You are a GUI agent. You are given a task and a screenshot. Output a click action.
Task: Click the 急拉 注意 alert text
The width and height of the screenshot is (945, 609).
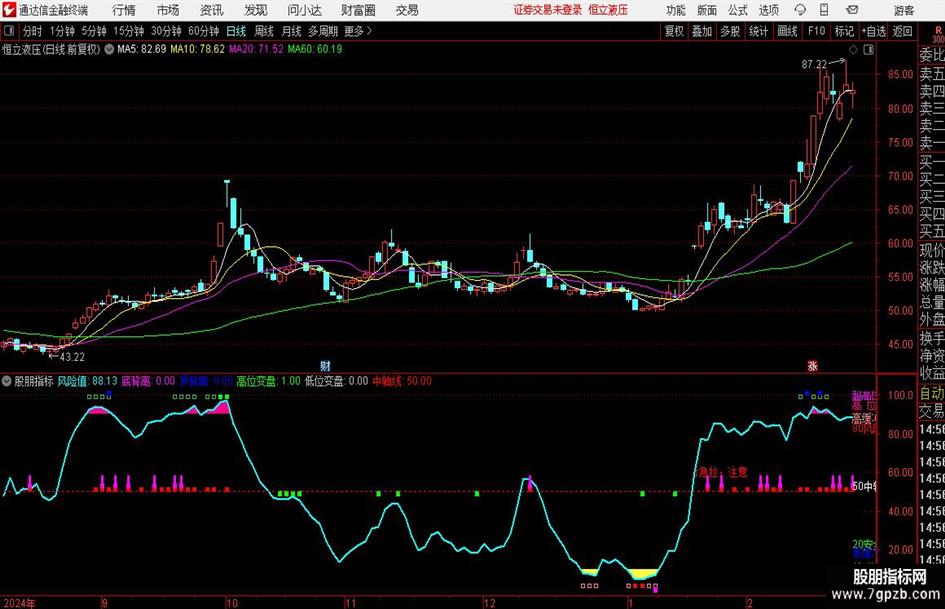point(722,472)
